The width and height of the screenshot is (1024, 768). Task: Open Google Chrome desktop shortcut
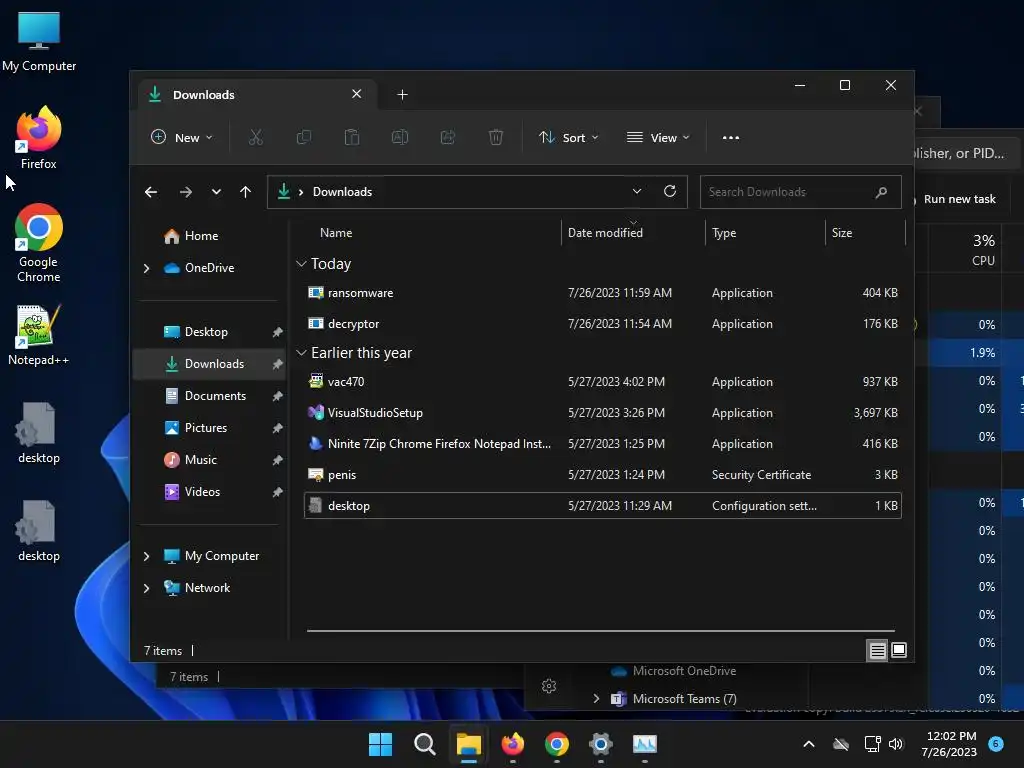39,243
